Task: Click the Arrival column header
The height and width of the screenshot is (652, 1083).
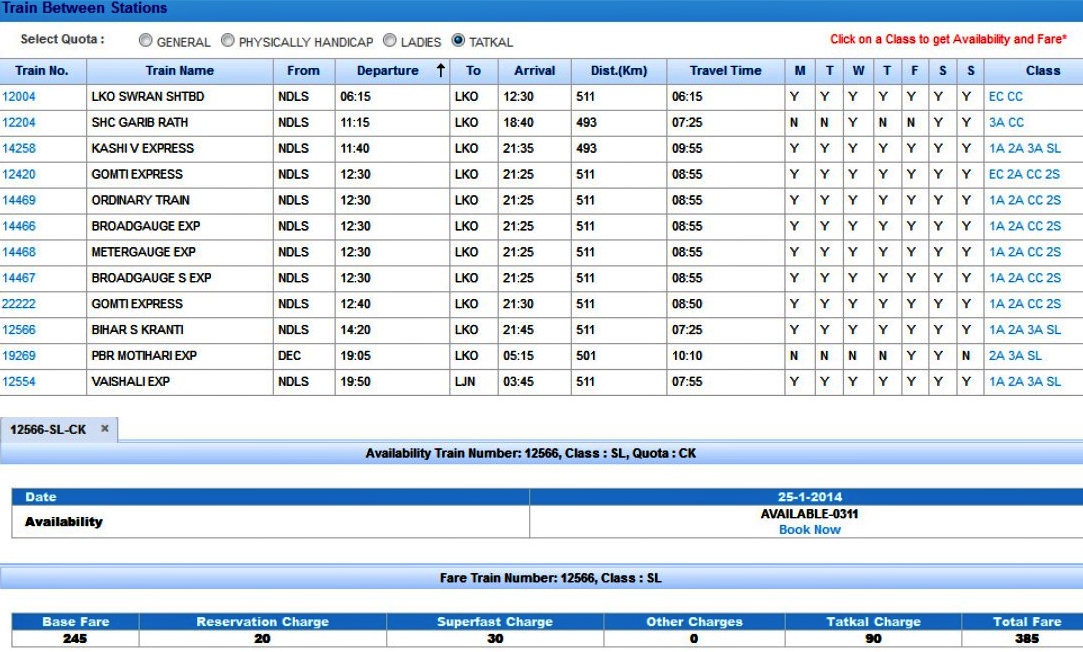Action: [534, 71]
